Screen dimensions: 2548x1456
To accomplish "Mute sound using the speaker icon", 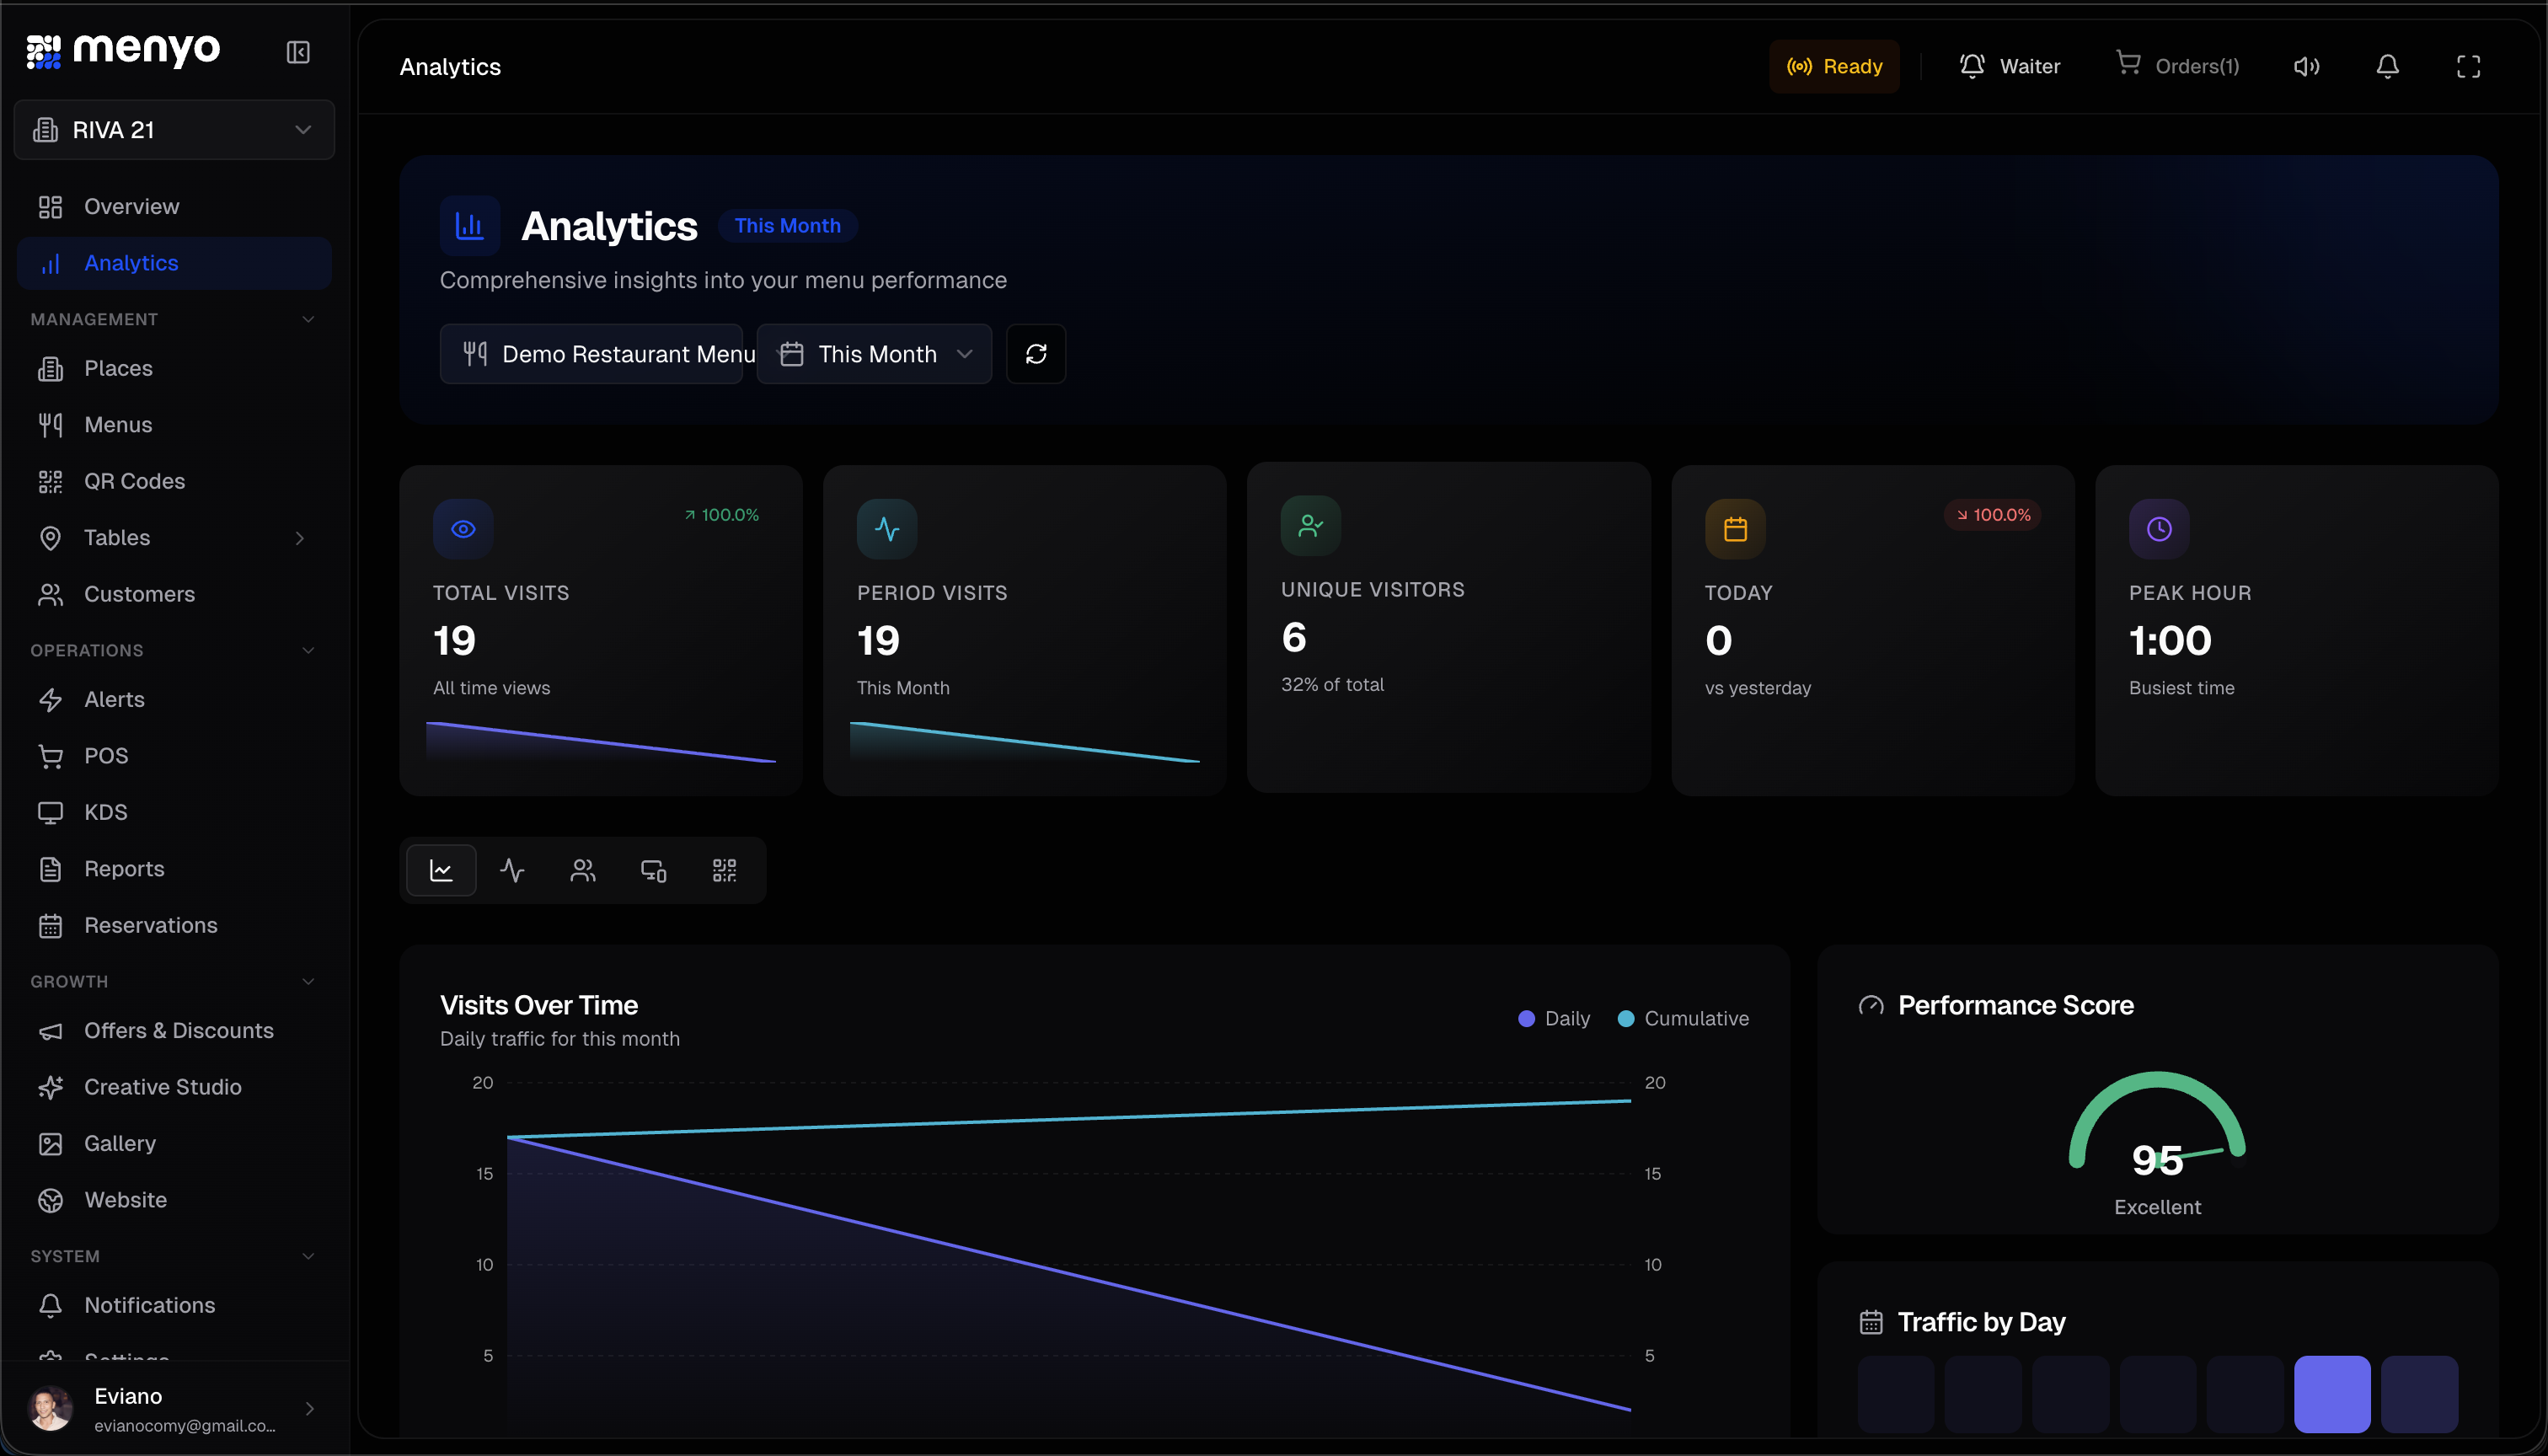I will [x=2307, y=66].
